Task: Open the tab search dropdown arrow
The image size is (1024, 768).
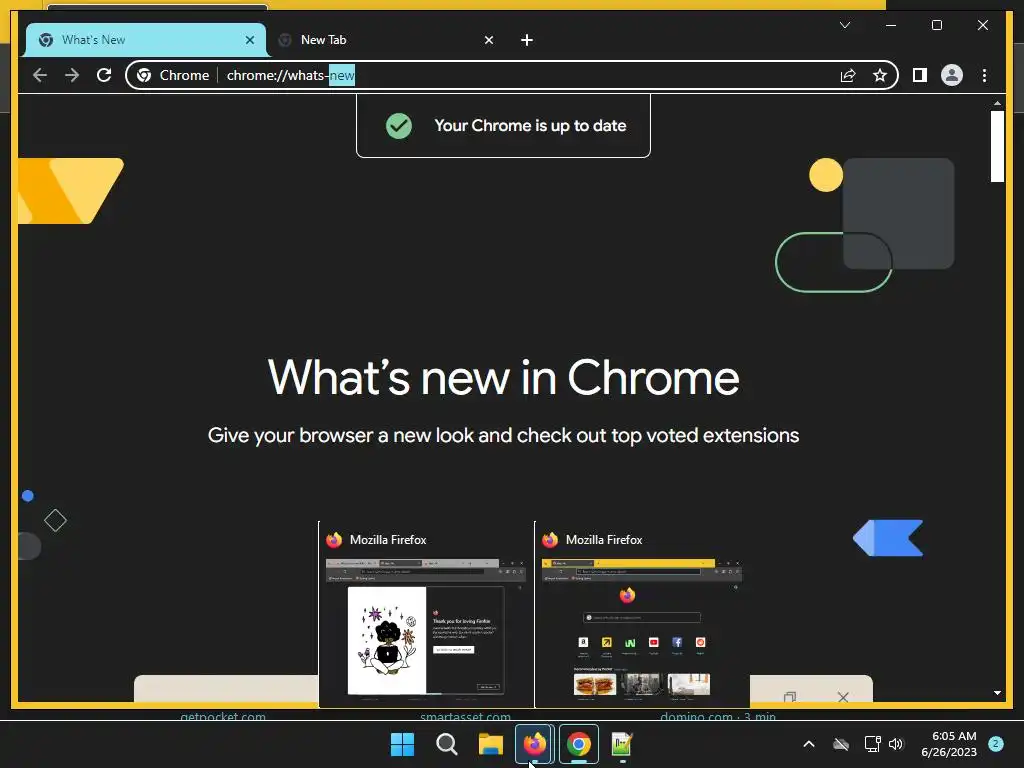Action: click(x=845, y=25)
